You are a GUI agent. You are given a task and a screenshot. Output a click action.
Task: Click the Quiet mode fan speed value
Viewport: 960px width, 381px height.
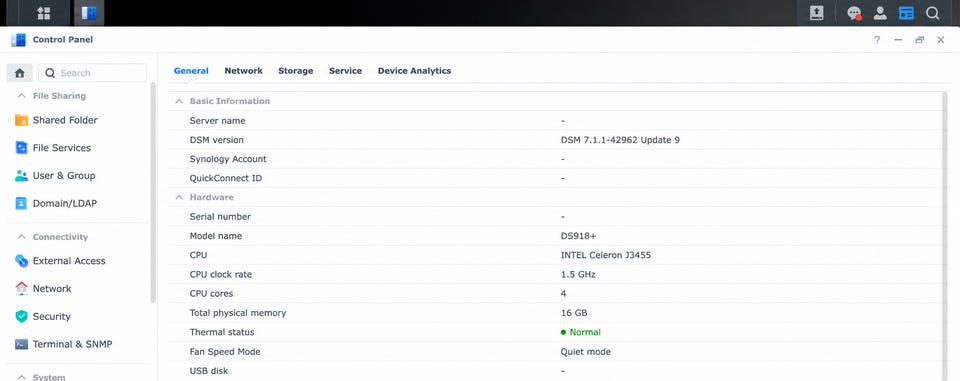coord(586,352)
